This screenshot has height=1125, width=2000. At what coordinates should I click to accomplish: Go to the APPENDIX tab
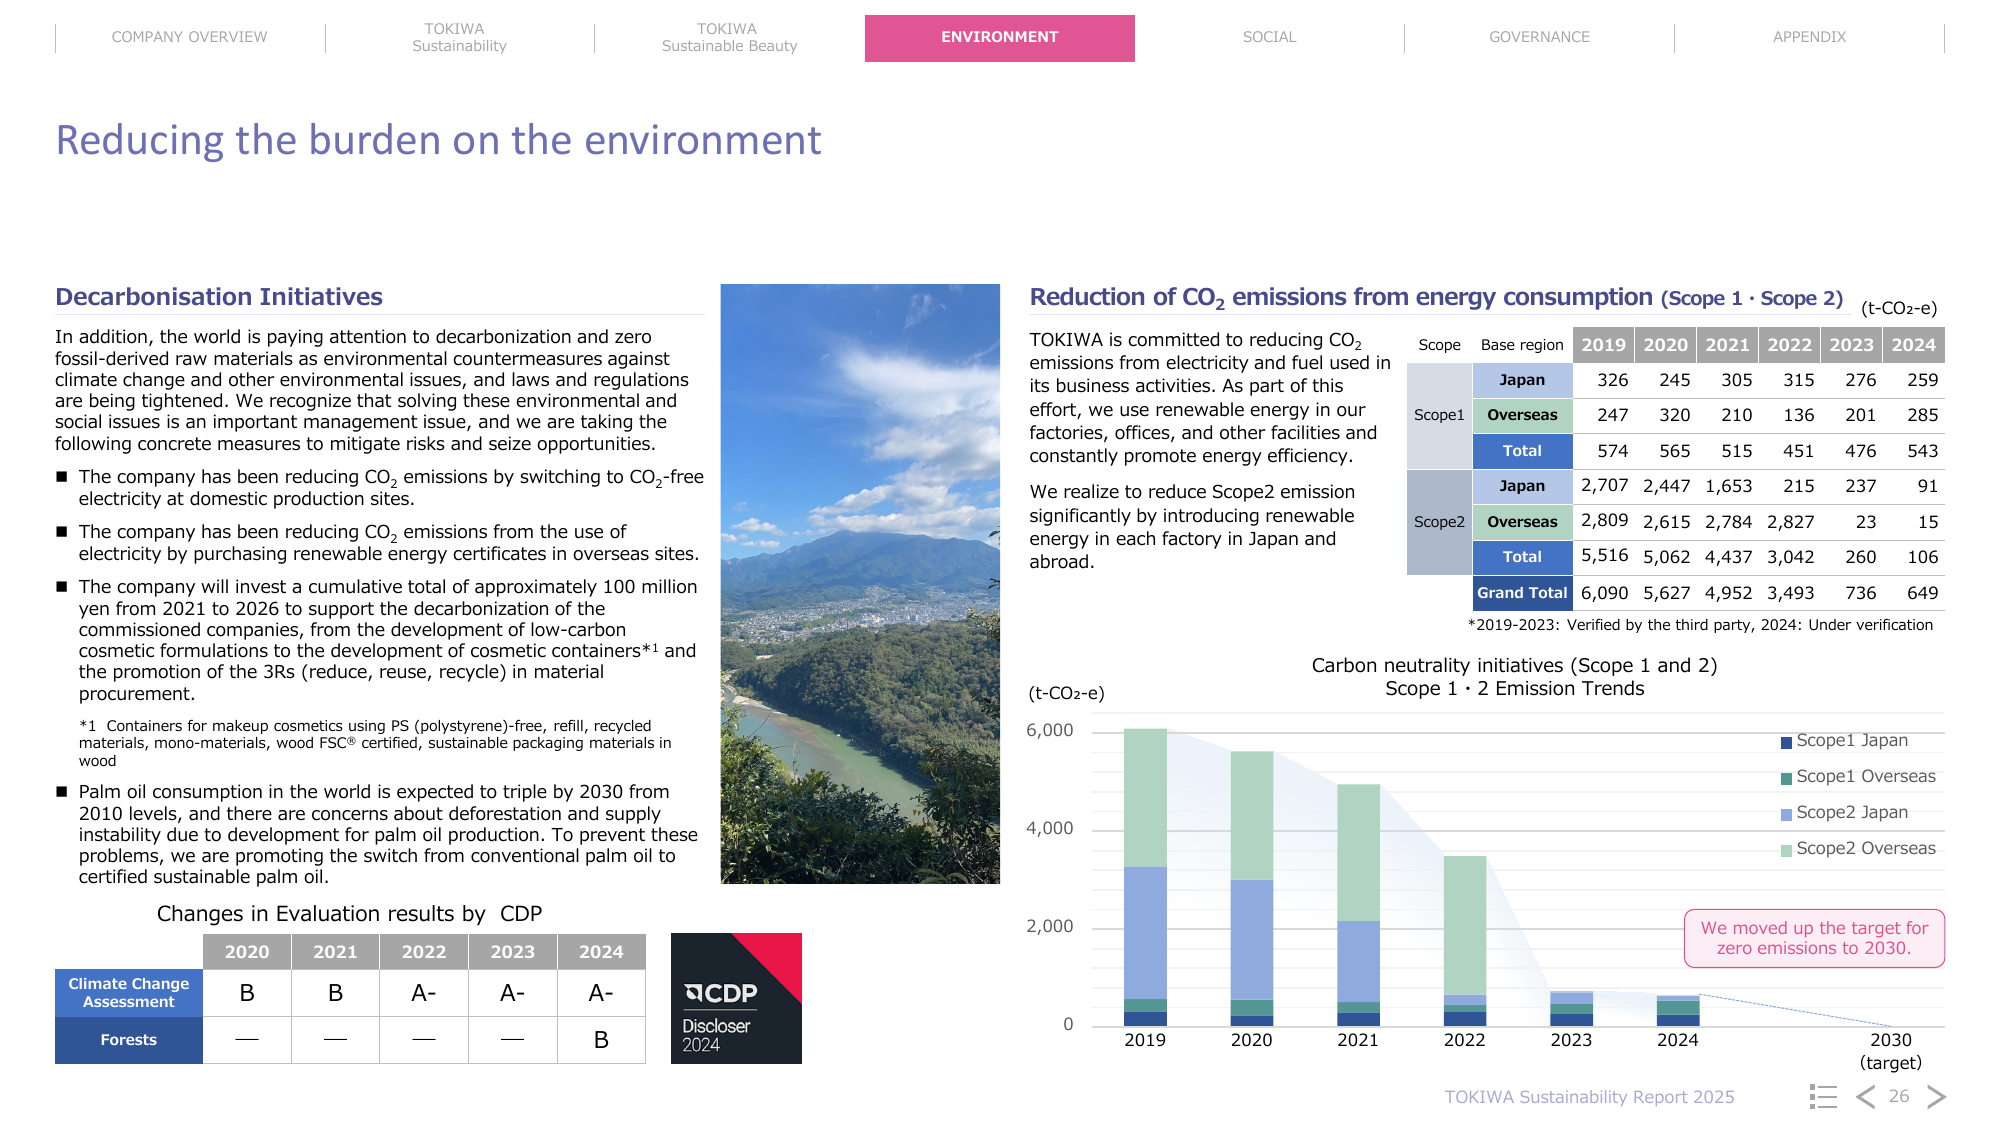pos(1809,37)
